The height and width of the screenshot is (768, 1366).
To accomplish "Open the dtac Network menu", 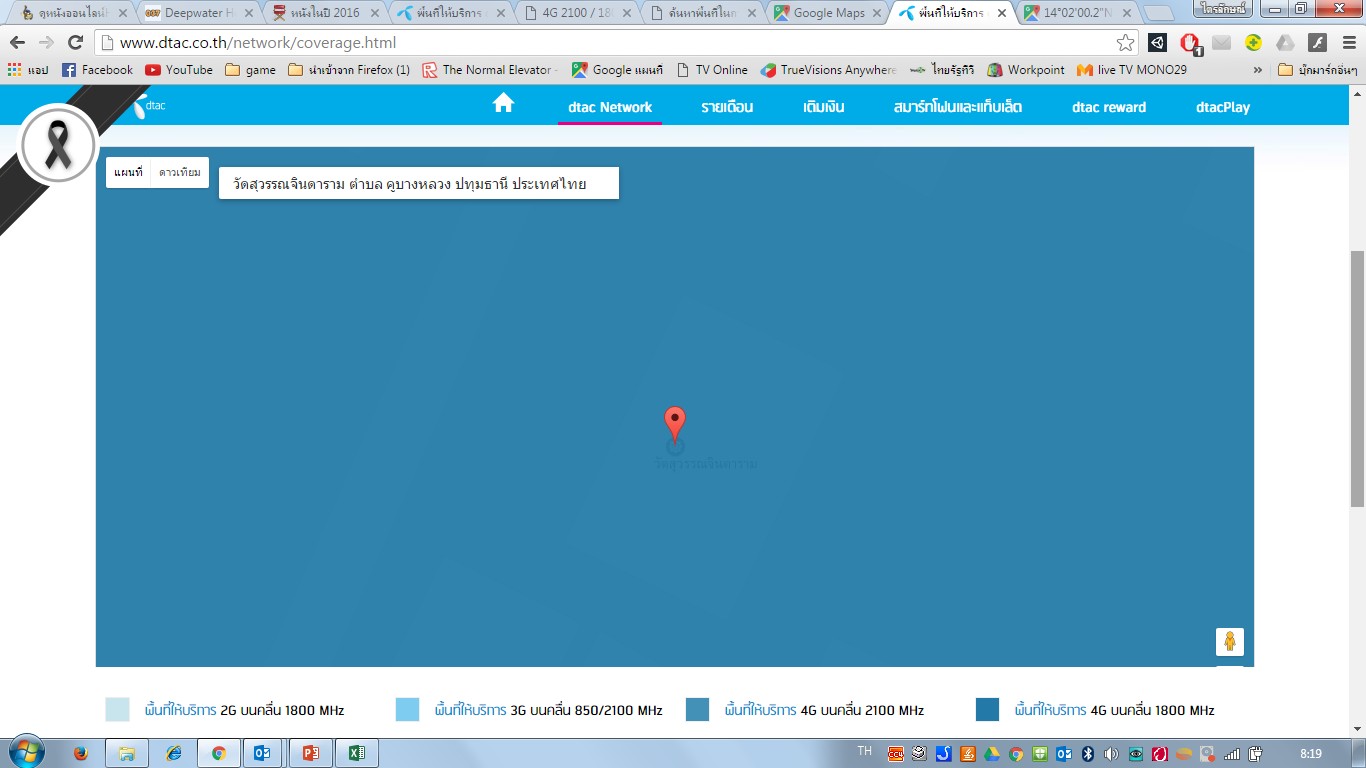I will click(610, 107).
